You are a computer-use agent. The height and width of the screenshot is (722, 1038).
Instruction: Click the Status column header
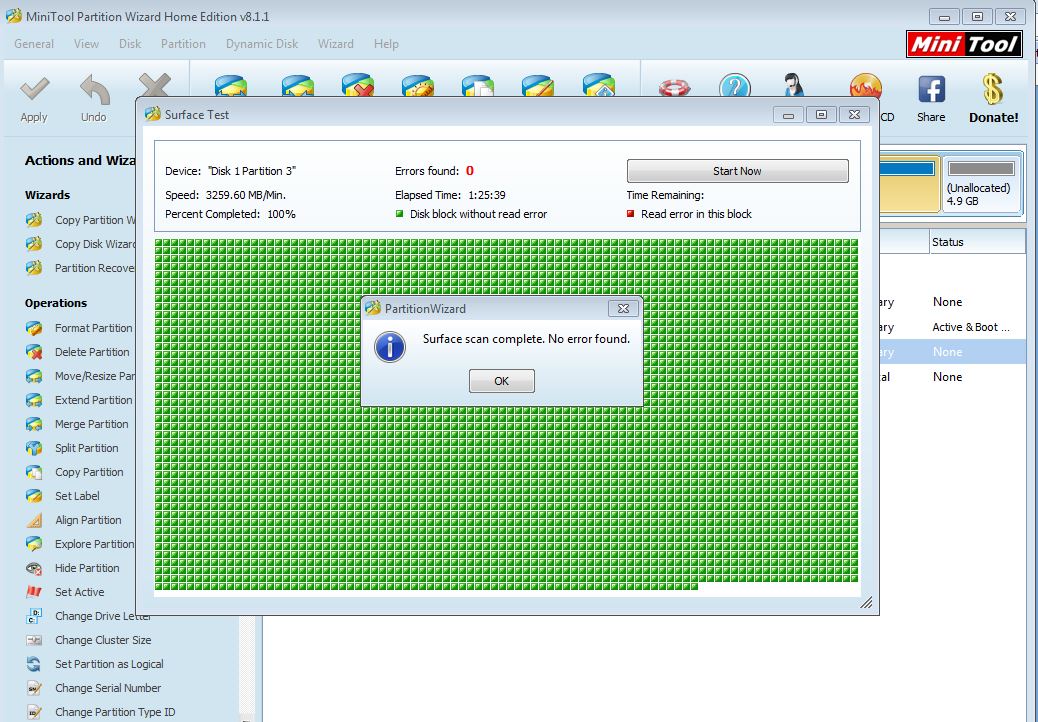976,242
